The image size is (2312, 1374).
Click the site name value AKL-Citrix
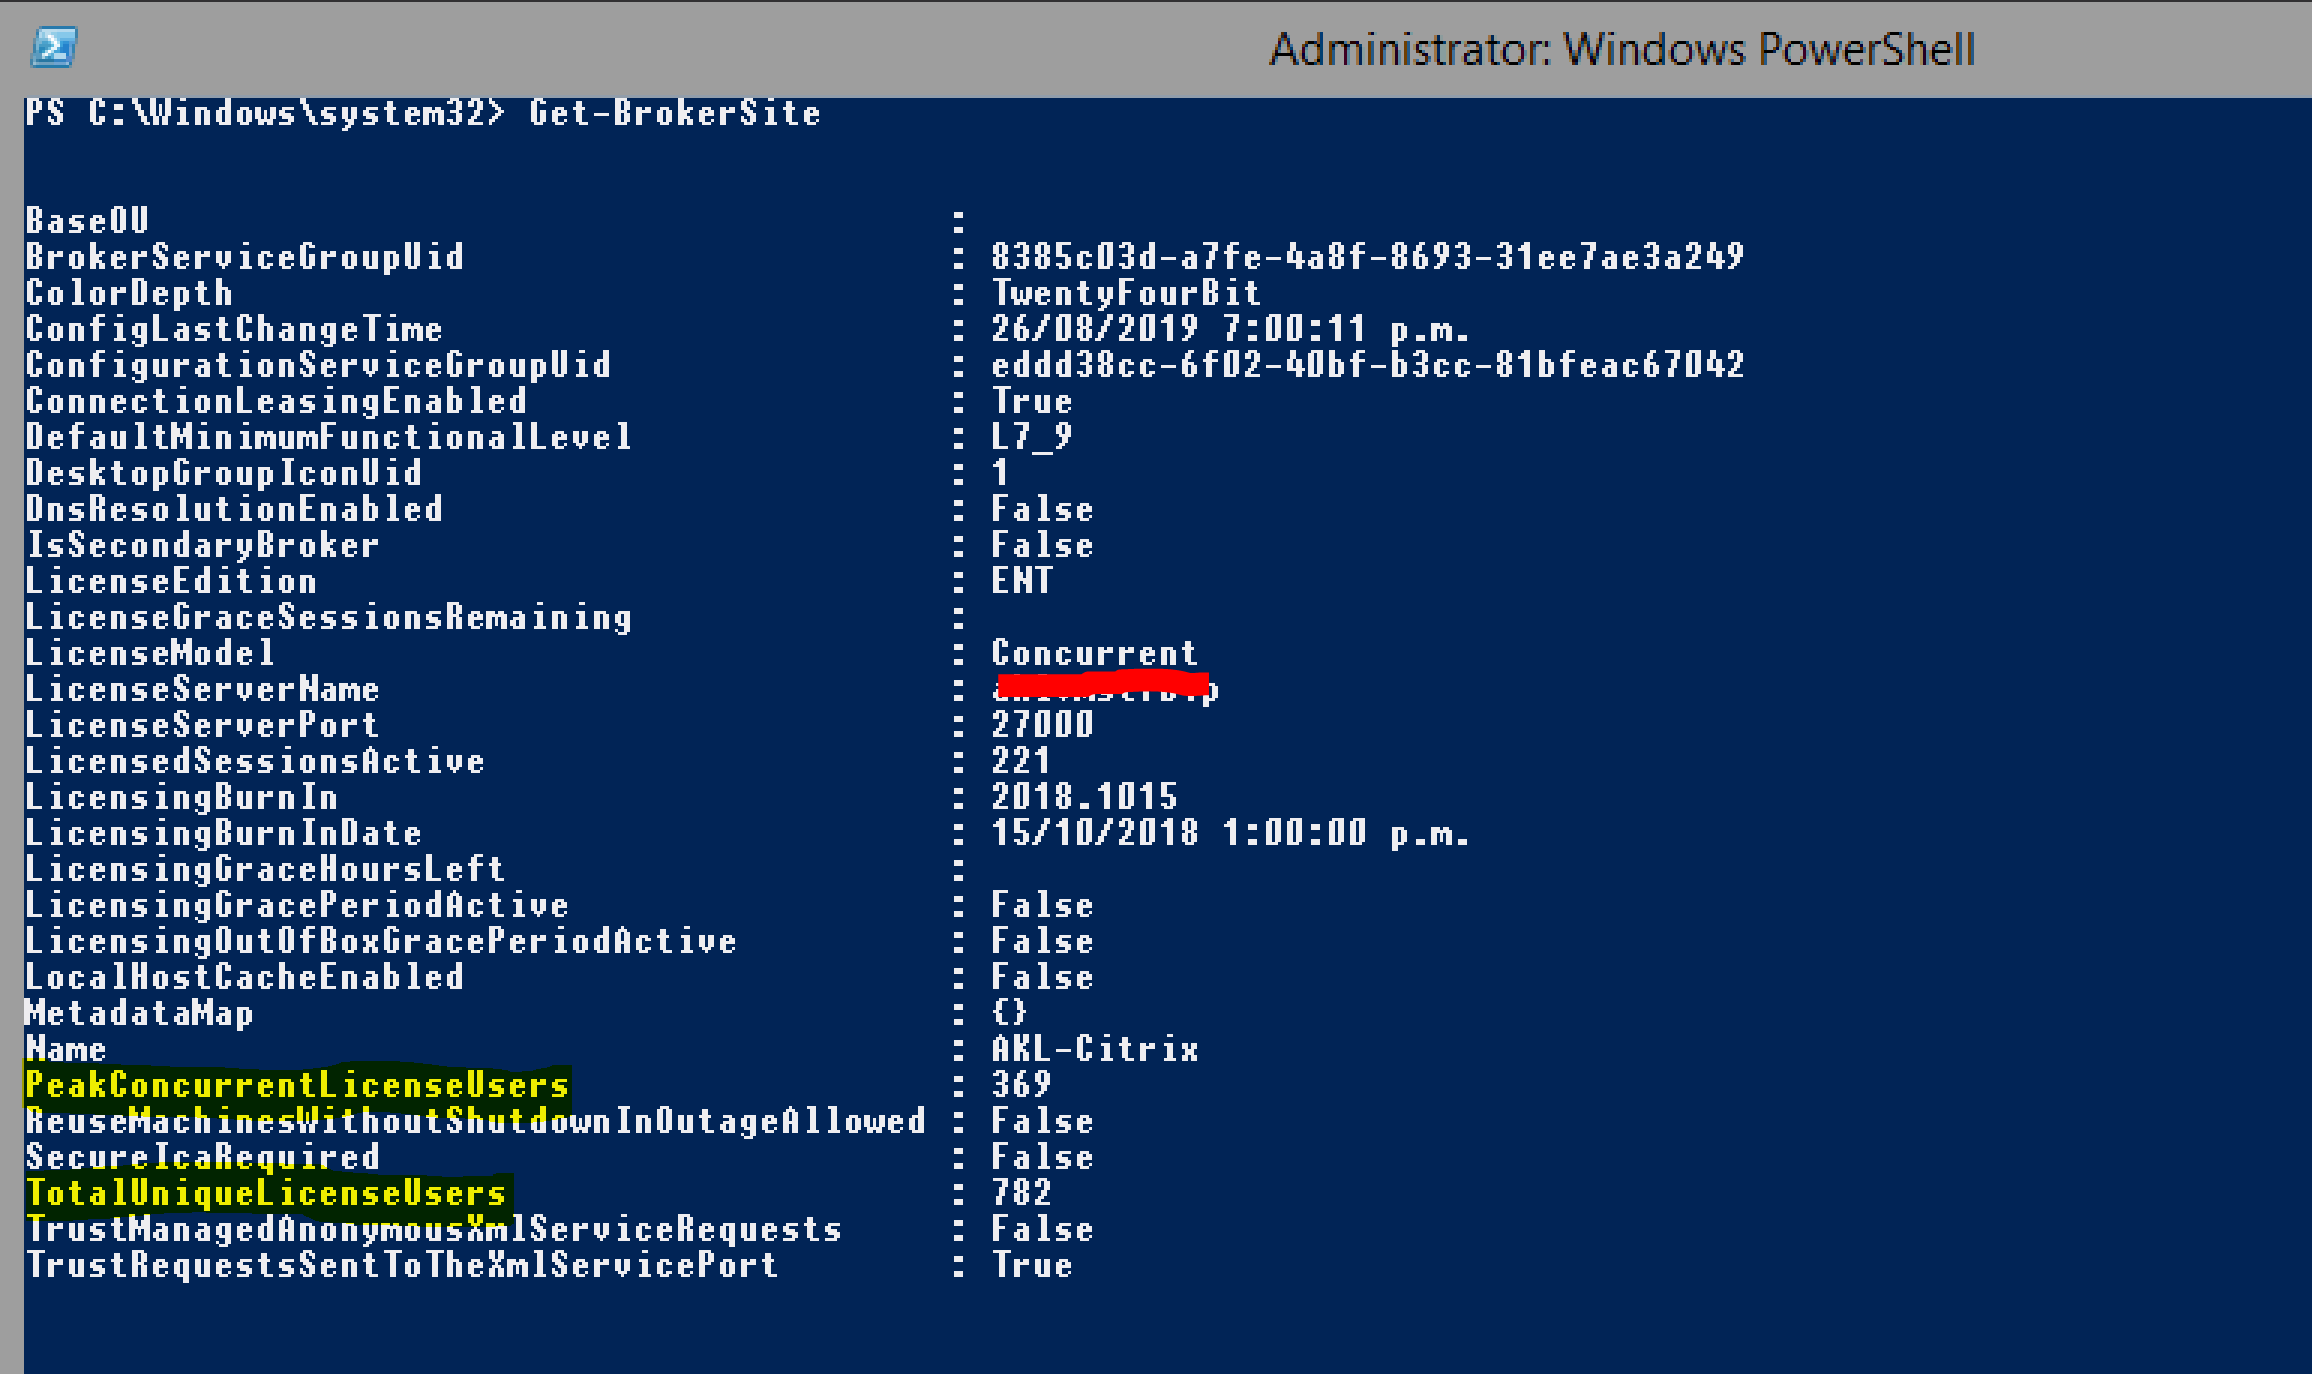pos(1094,1049)
